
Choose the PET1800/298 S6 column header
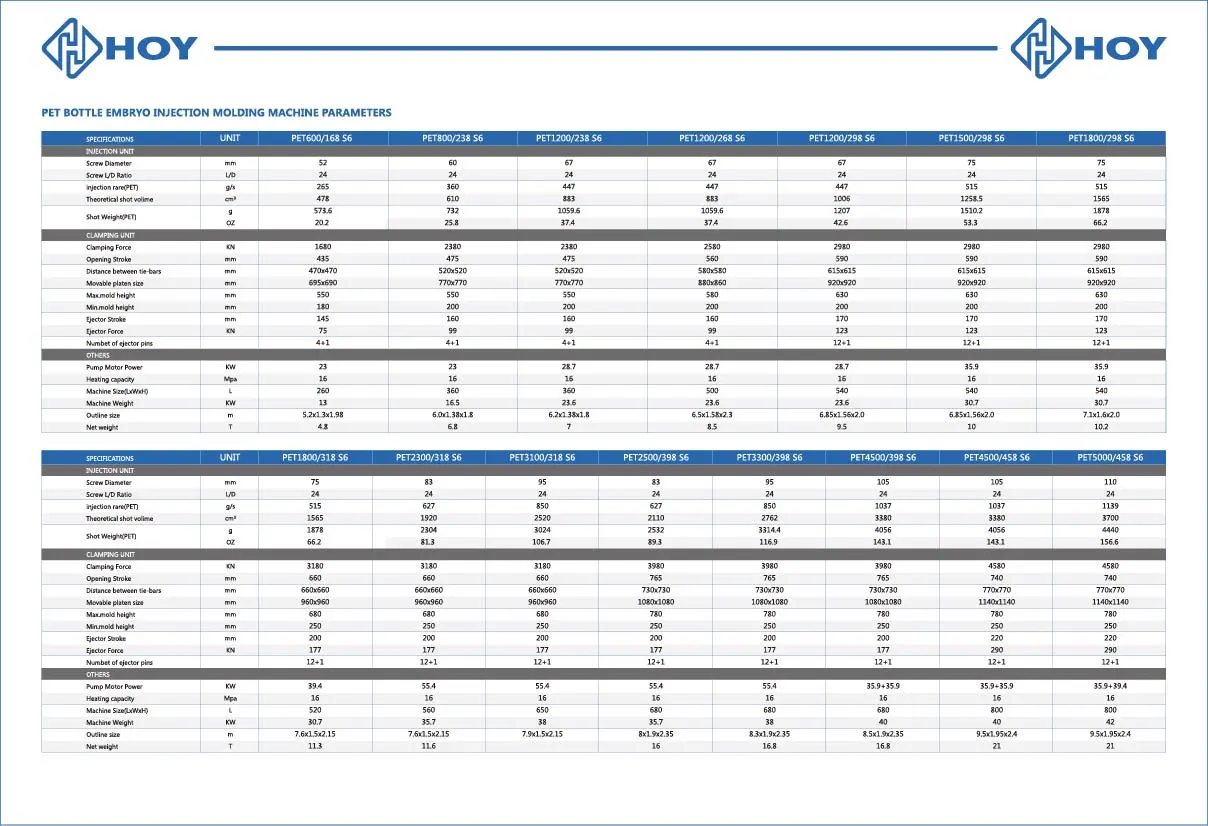pyautogui.click(x=1101, y=138)
